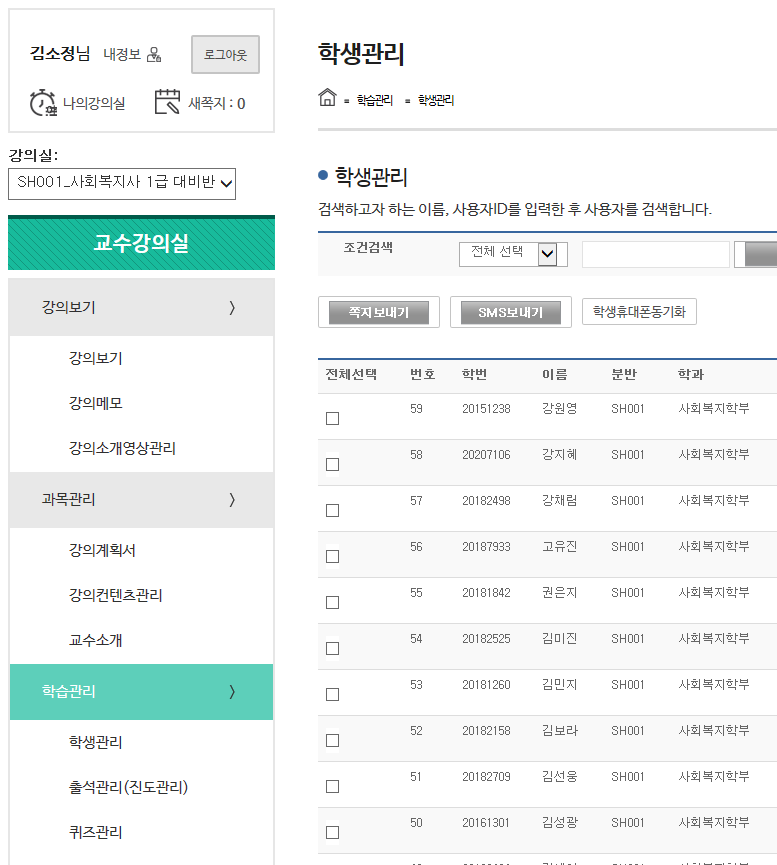Select the checkbox for student 고유진
This screenshot has height=865, width=777.
click(x=332, y=557)
